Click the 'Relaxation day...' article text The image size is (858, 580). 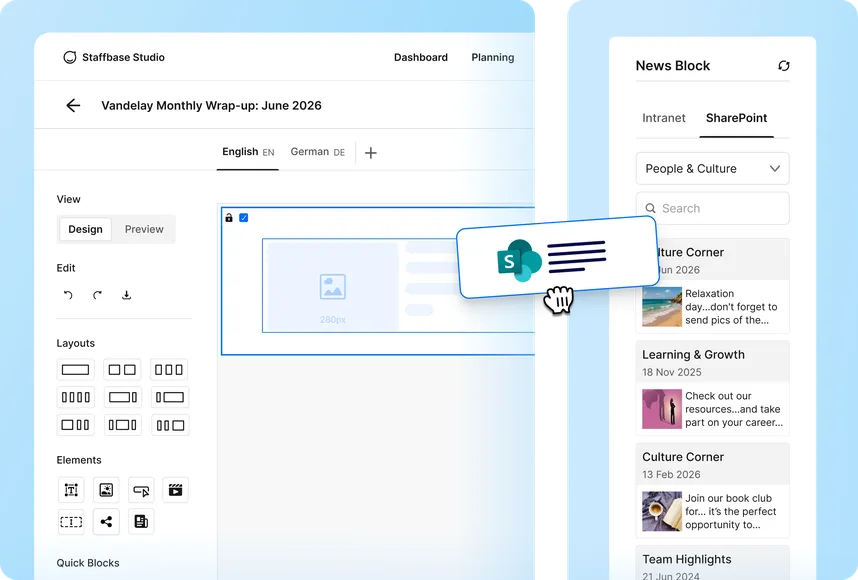[731, 307]
